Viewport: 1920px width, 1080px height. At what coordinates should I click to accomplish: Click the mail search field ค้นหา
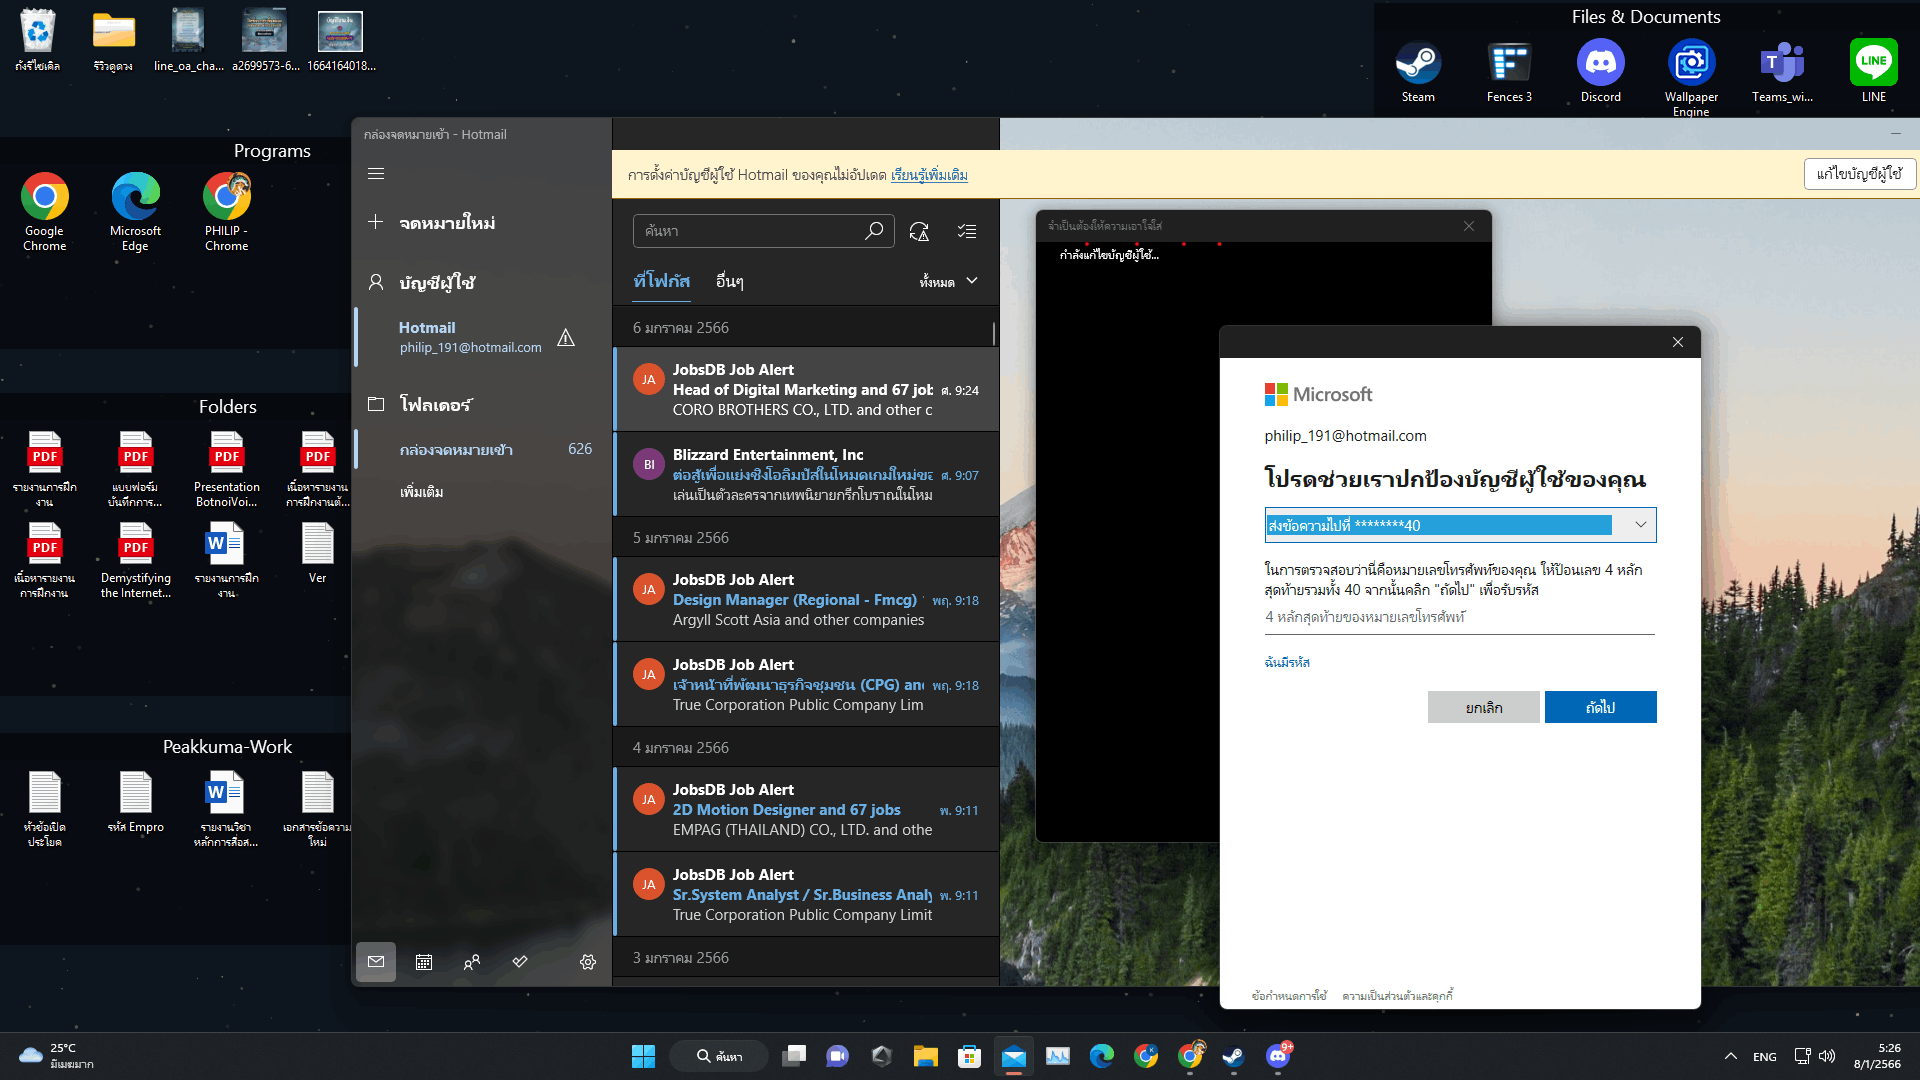tap(750, 231)
